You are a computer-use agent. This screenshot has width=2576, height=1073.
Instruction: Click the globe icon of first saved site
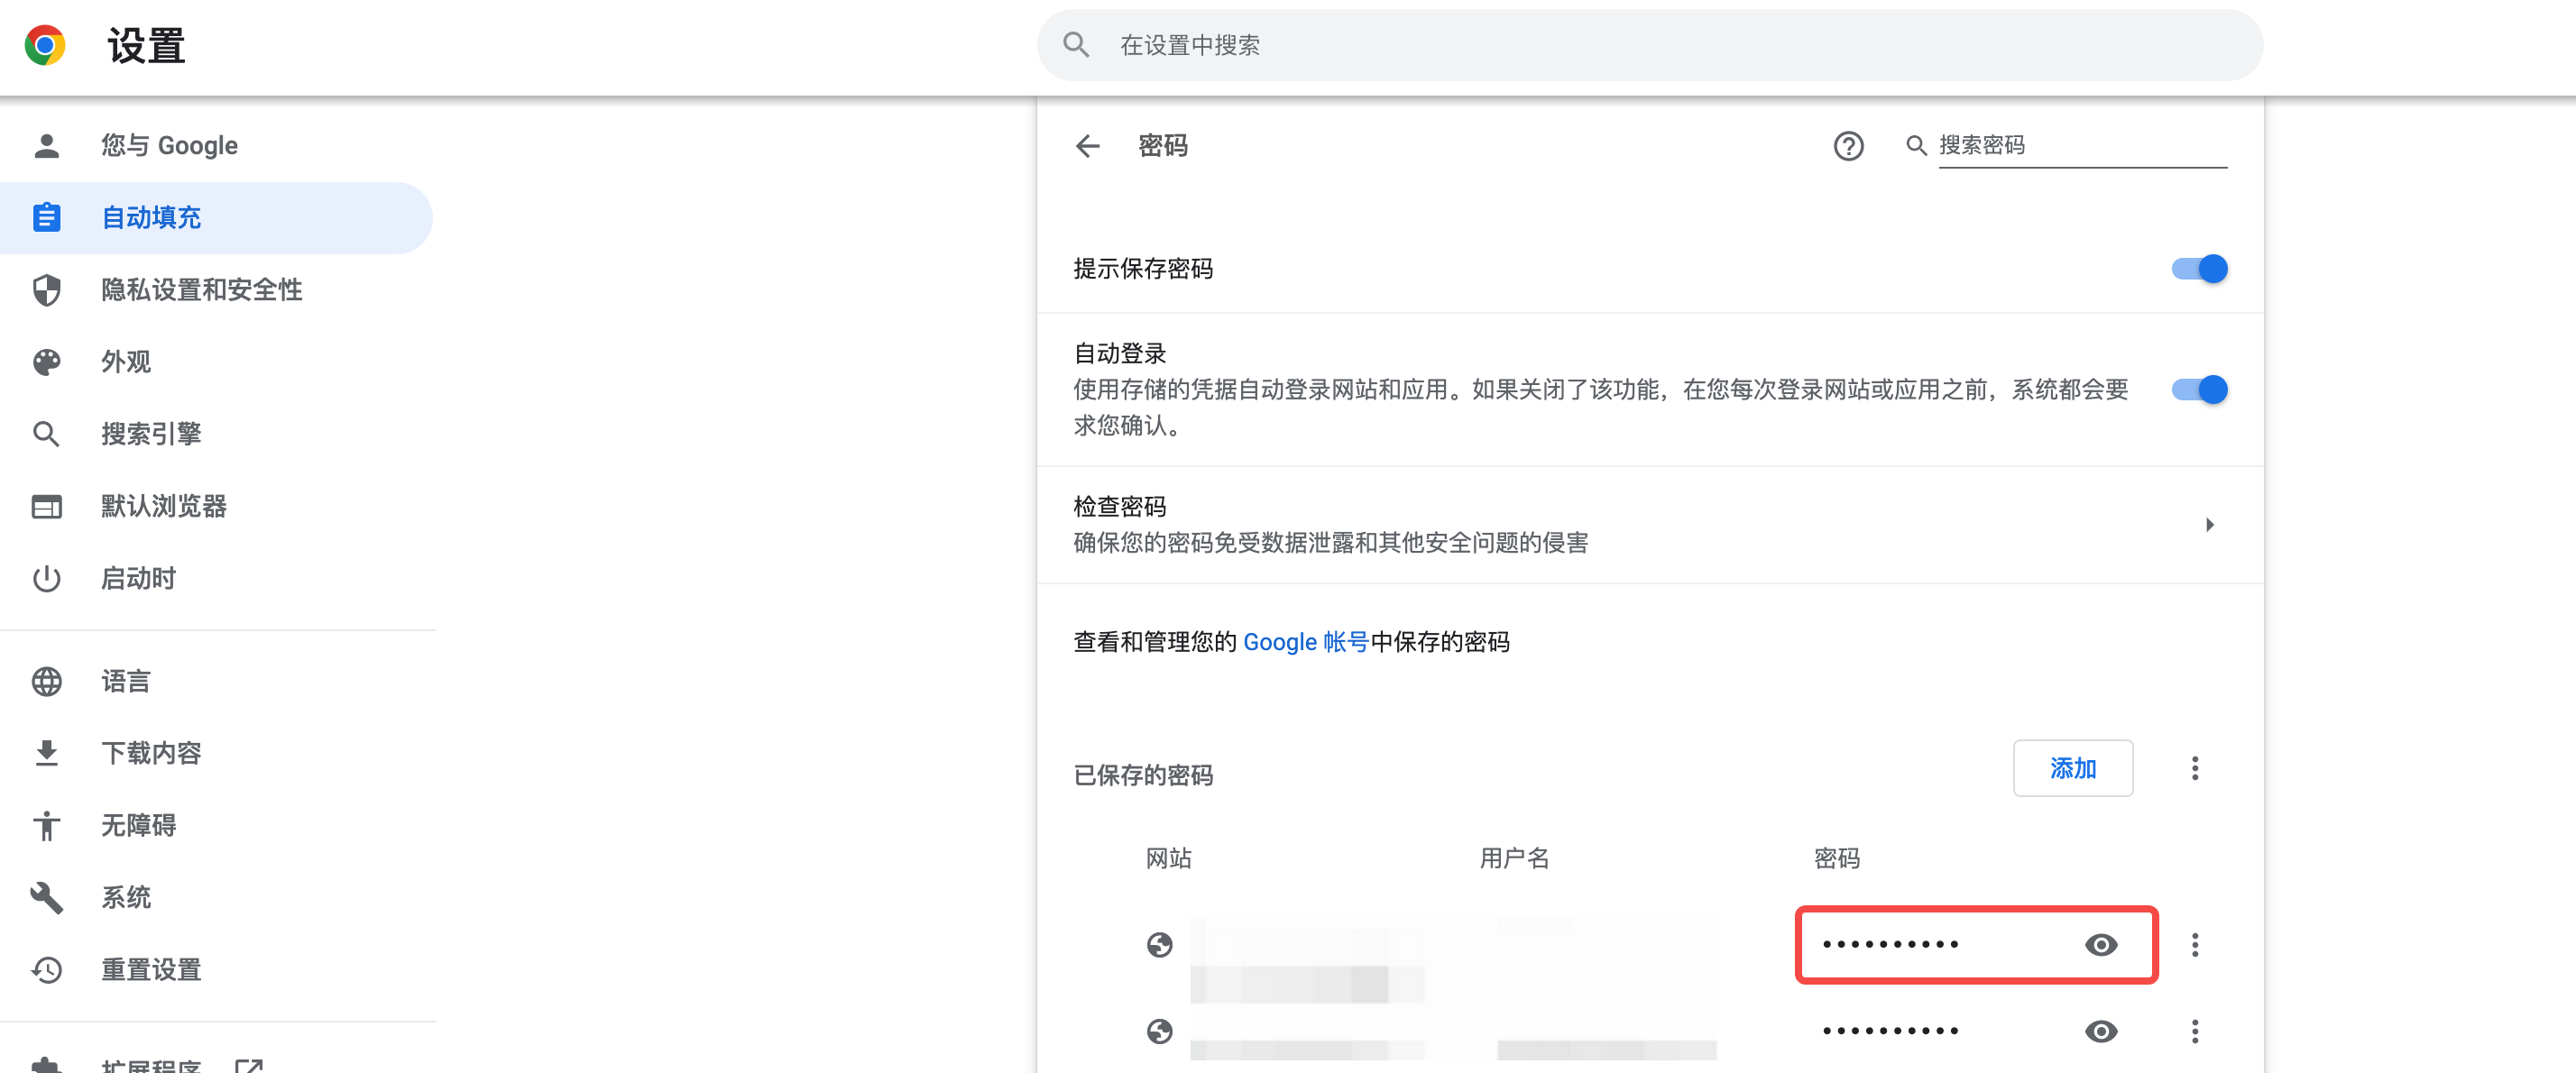tap(1159, 944)
